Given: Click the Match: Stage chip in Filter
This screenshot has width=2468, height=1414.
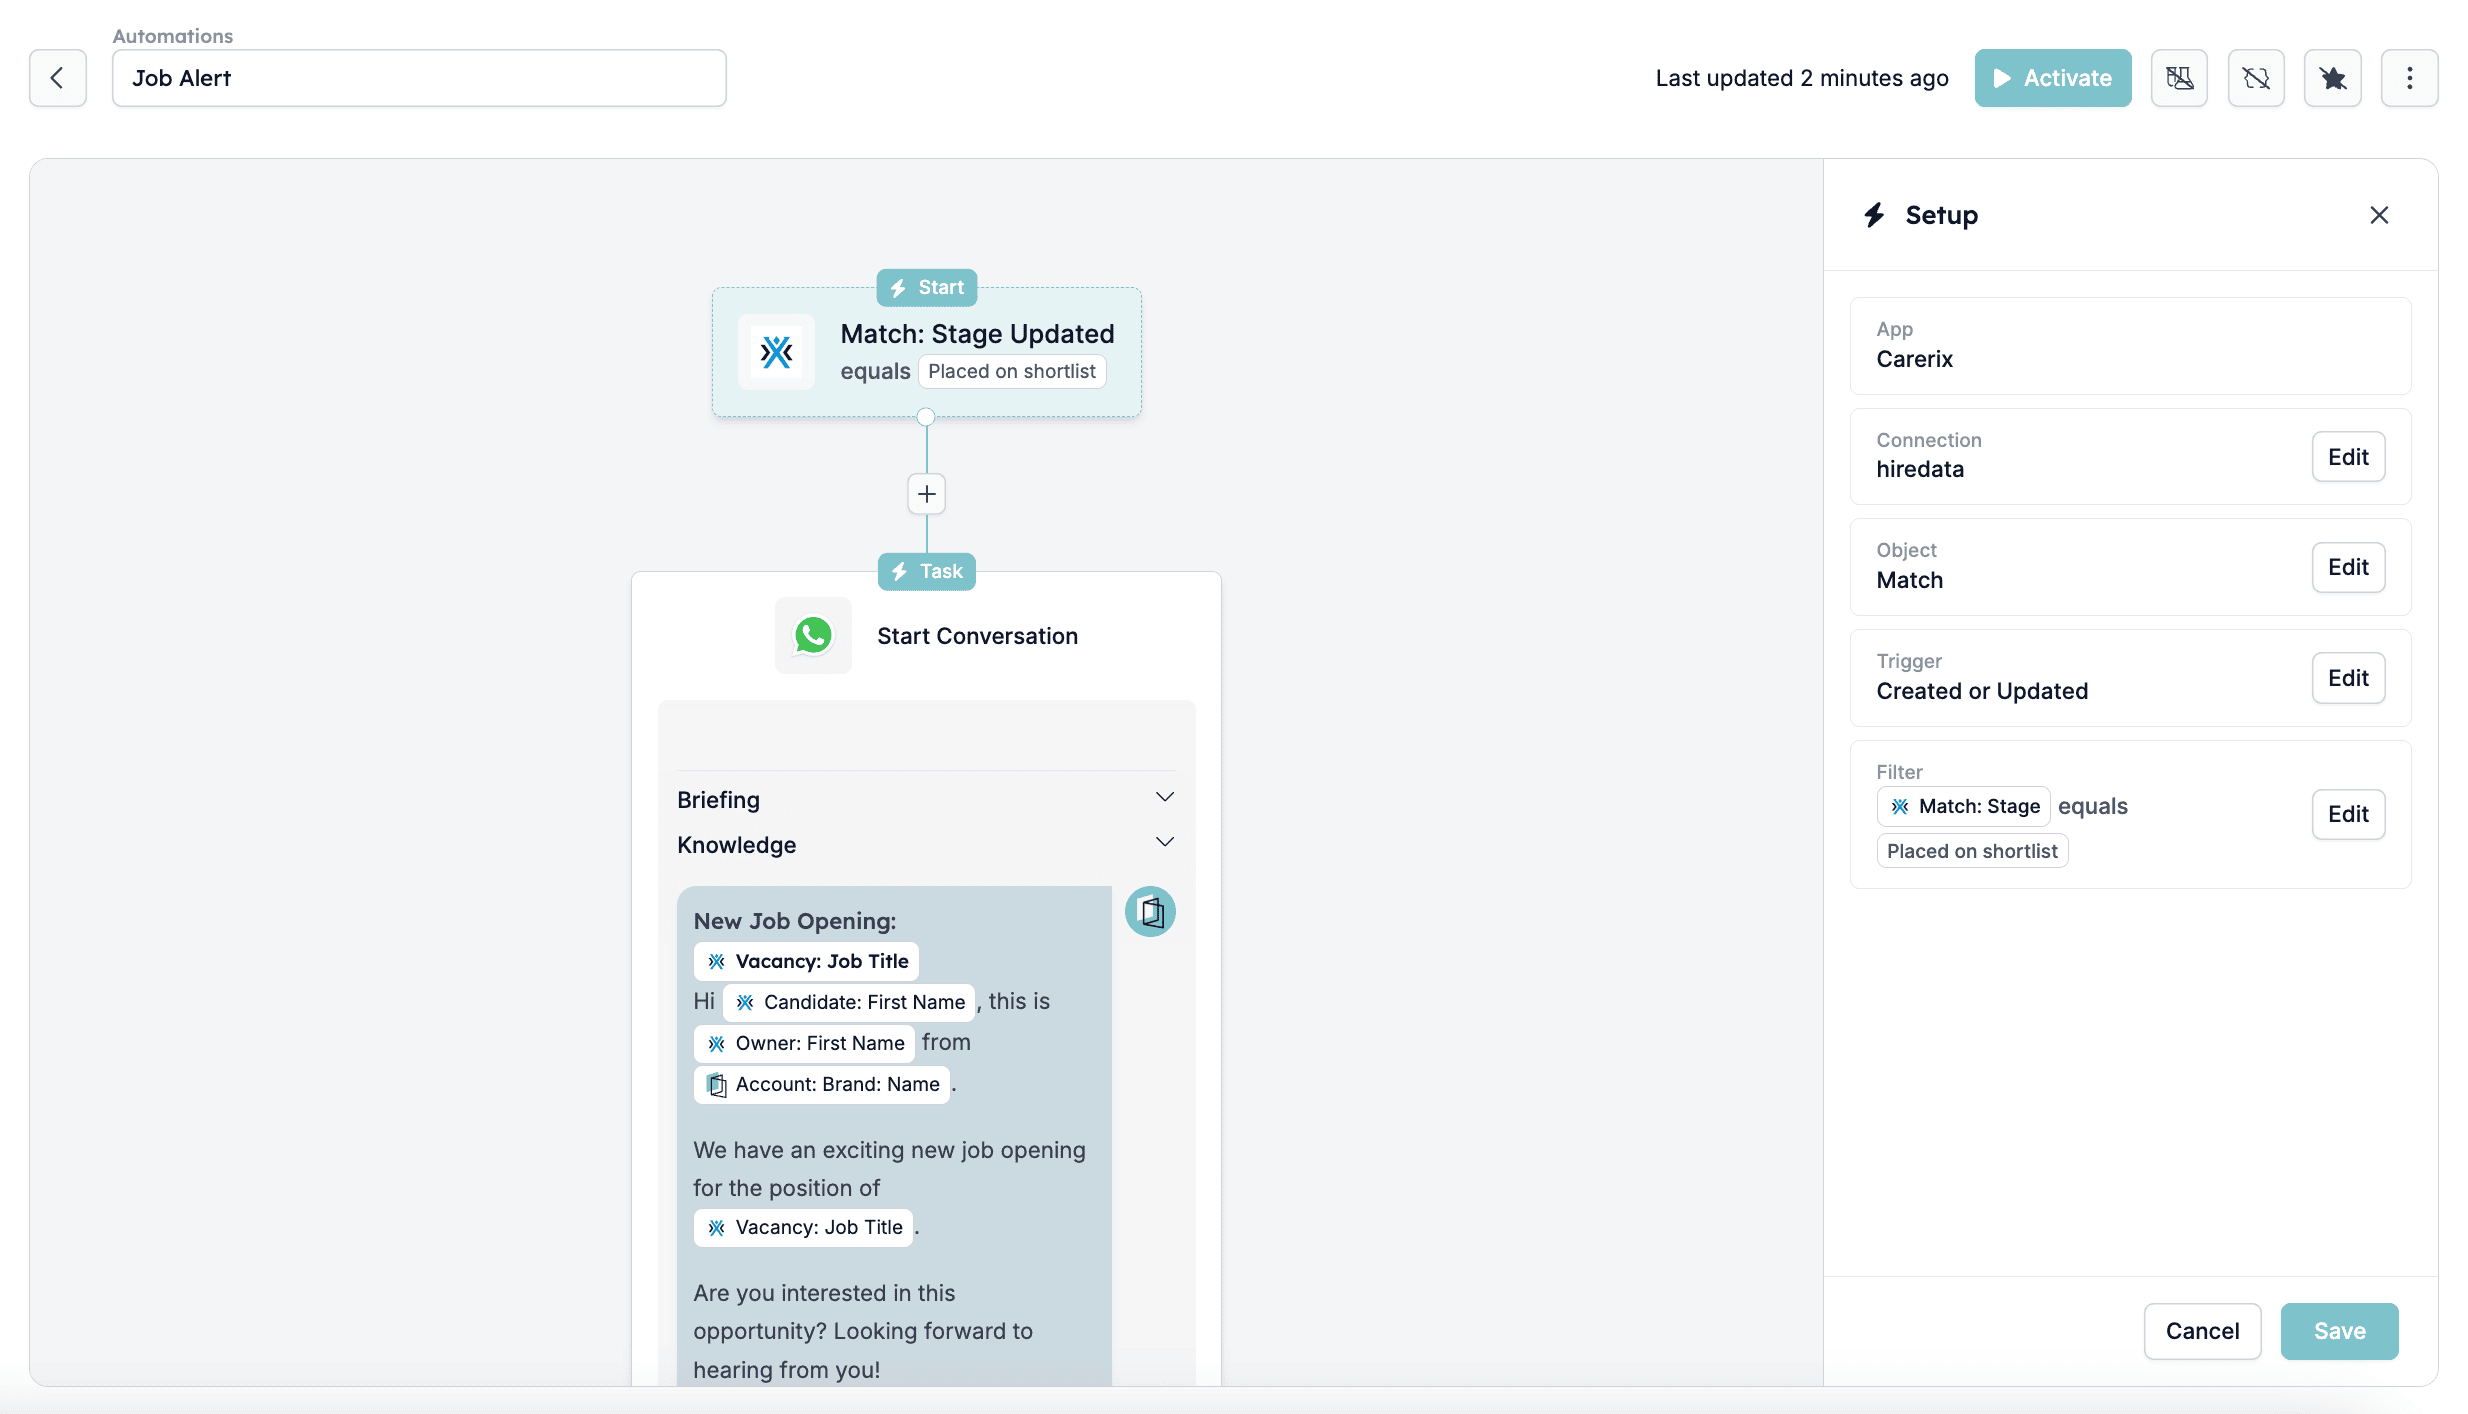Looking at the screenshot, I should click(1964, 806).
